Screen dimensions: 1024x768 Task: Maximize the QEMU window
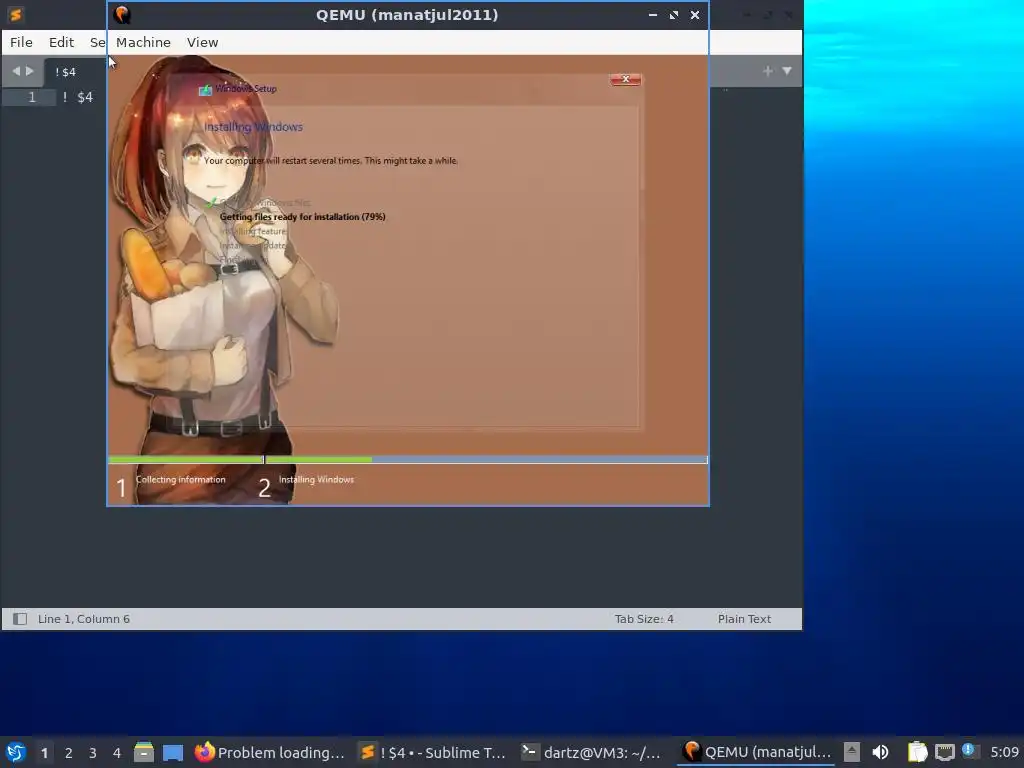pyautogui.click(x=673, y=14)
